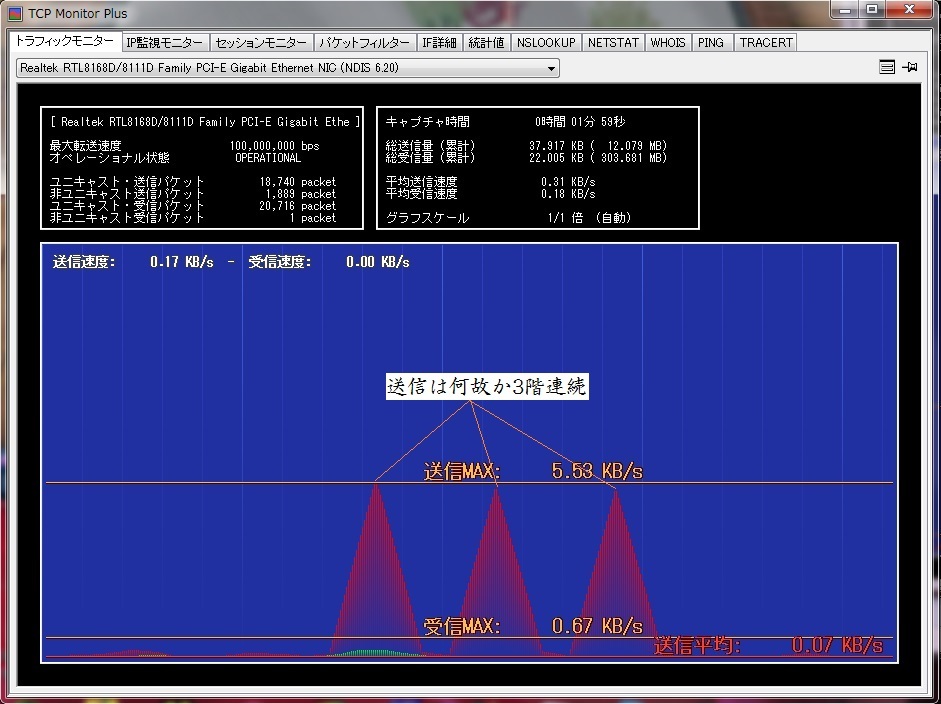
Task: Switch to the TRACERT tab
Action: point(766,43)
